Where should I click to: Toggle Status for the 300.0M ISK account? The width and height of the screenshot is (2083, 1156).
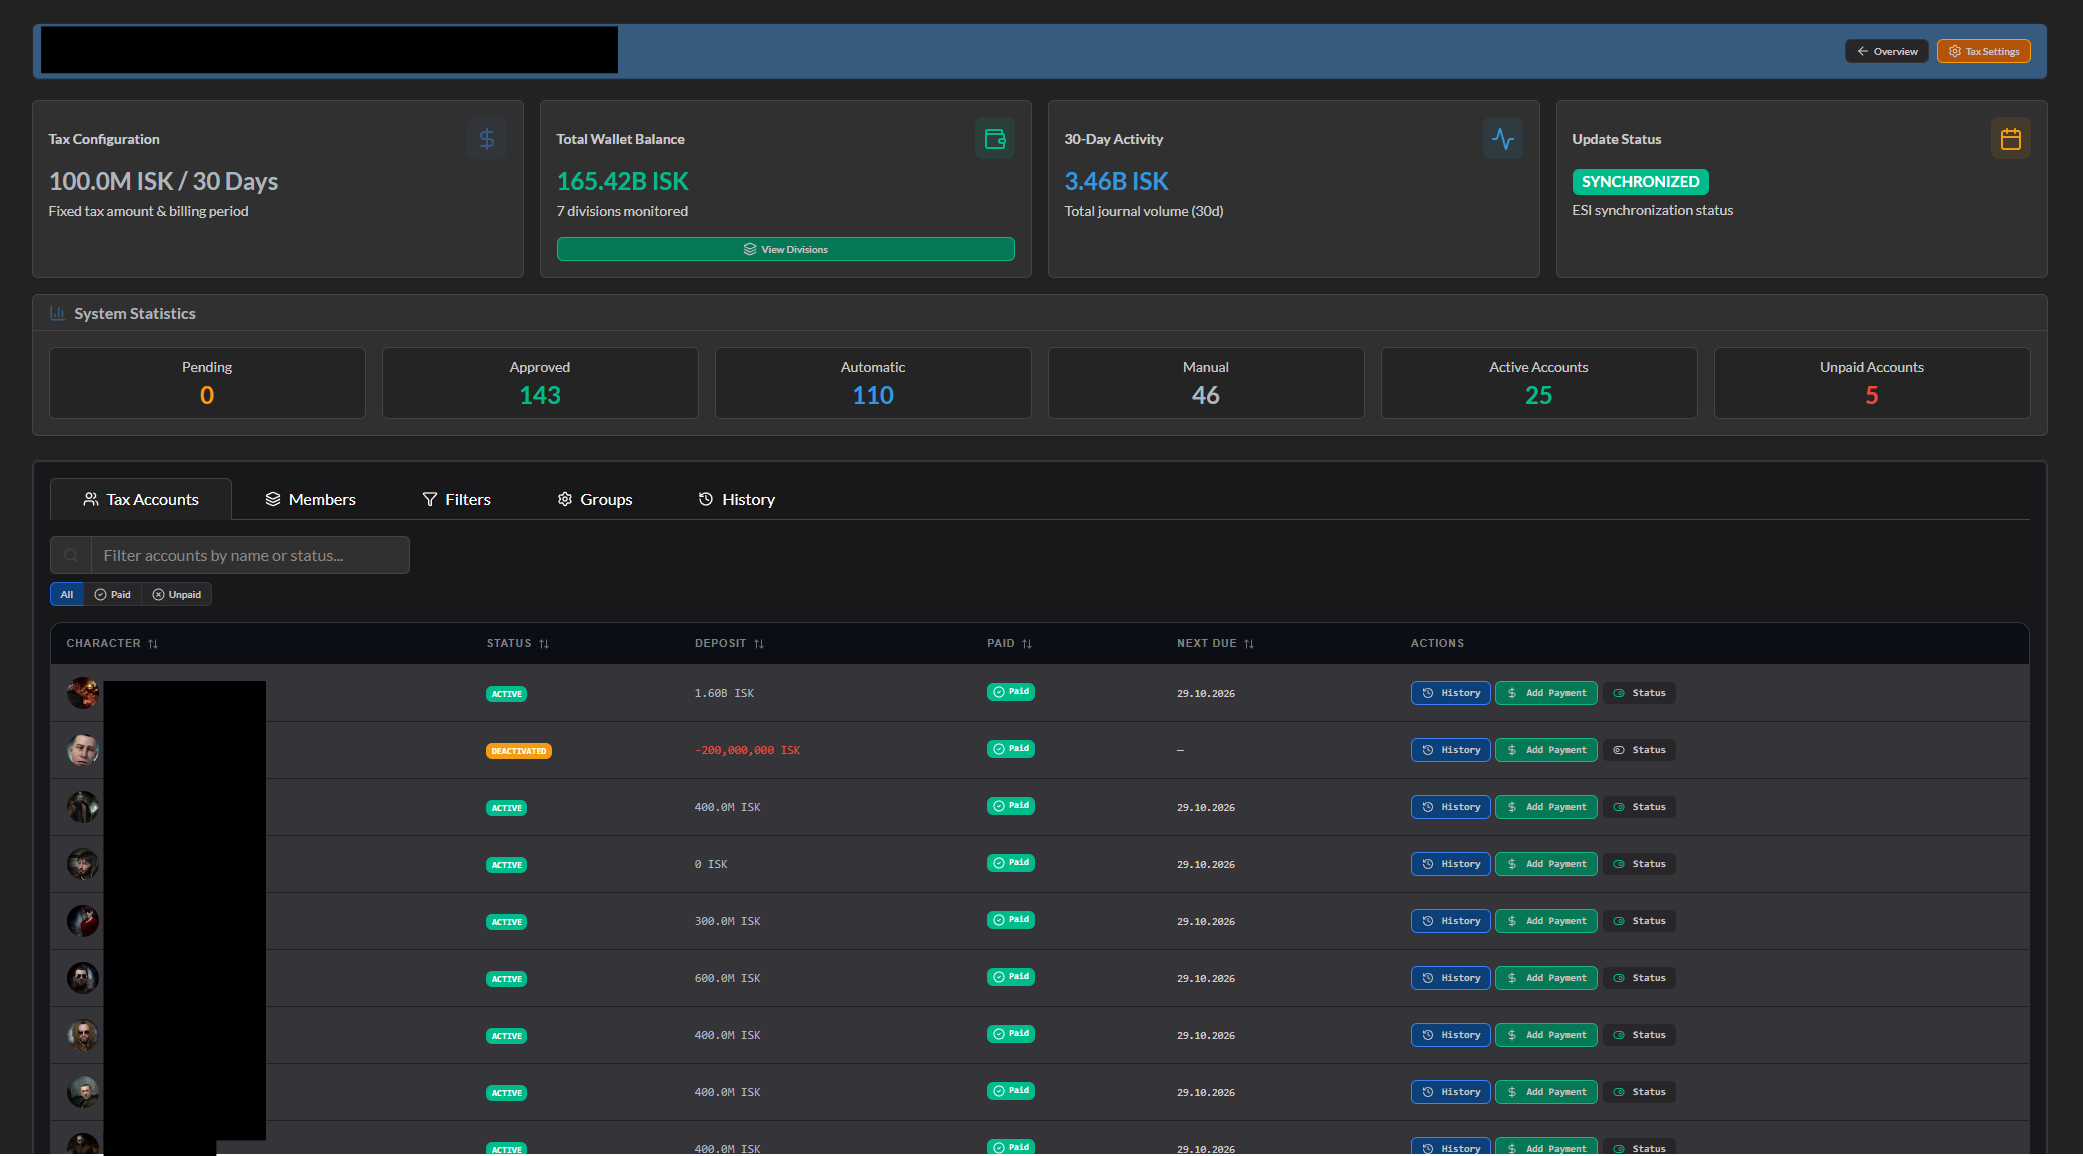pyautogui.click(x=1640, y=921)
